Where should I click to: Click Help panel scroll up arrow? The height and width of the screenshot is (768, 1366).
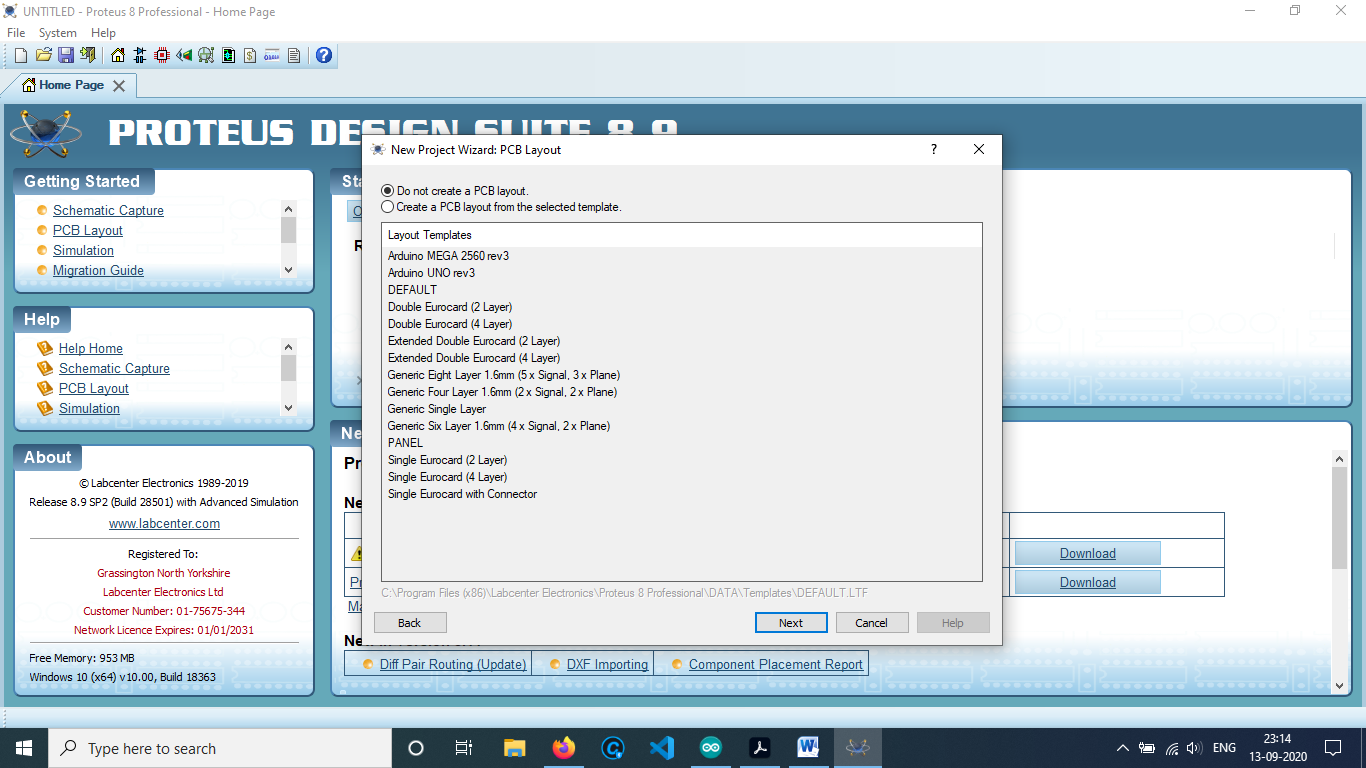click(289, 347)
